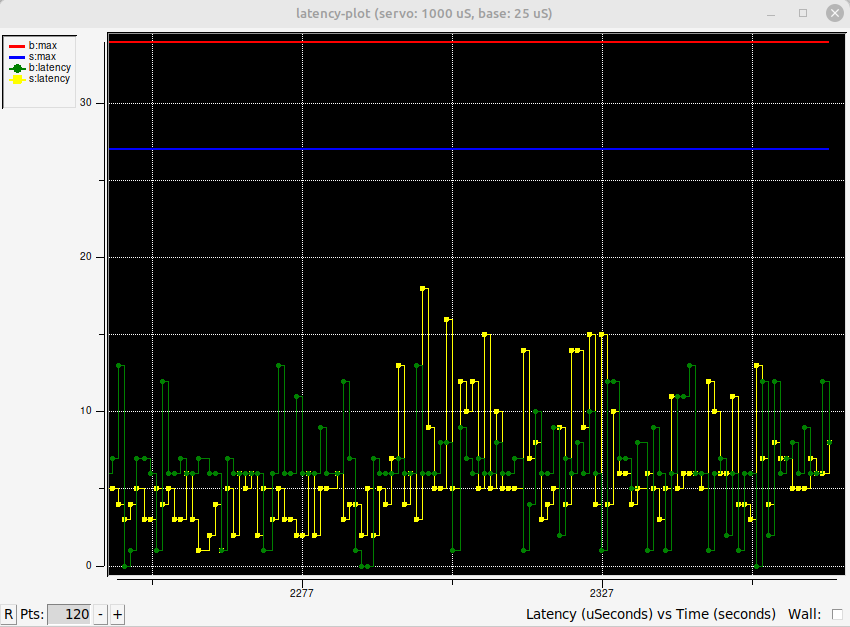
Task: Click the yellow s:latency legend marker
Action: click(x=17, y=79)
